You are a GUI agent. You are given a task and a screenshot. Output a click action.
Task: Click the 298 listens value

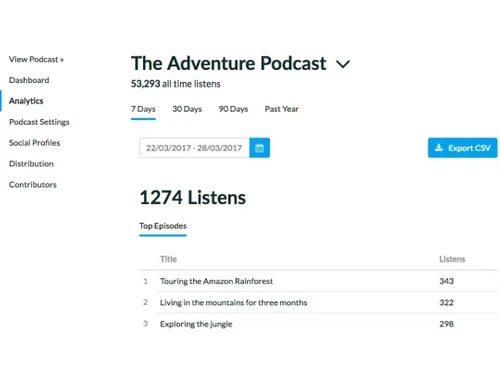[x=446, y=324]
